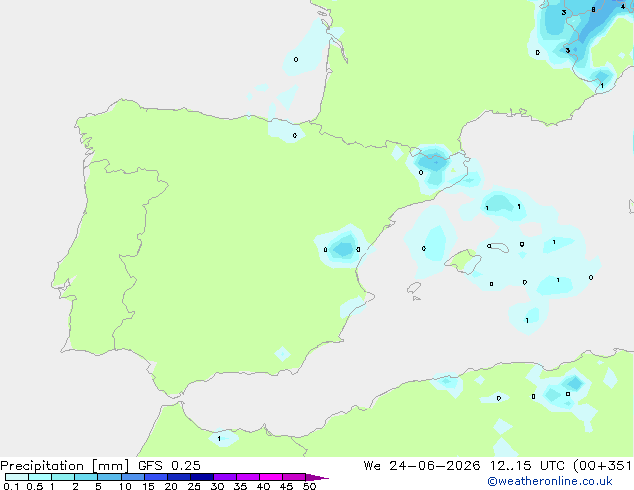Click the "45" legend scale label

[x=286, y=486]
